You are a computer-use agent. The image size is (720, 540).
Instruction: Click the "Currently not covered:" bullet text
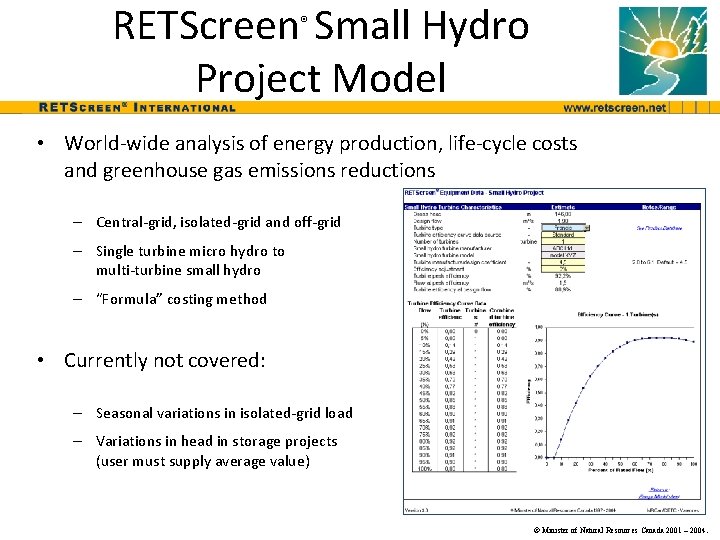click(164, 360)
